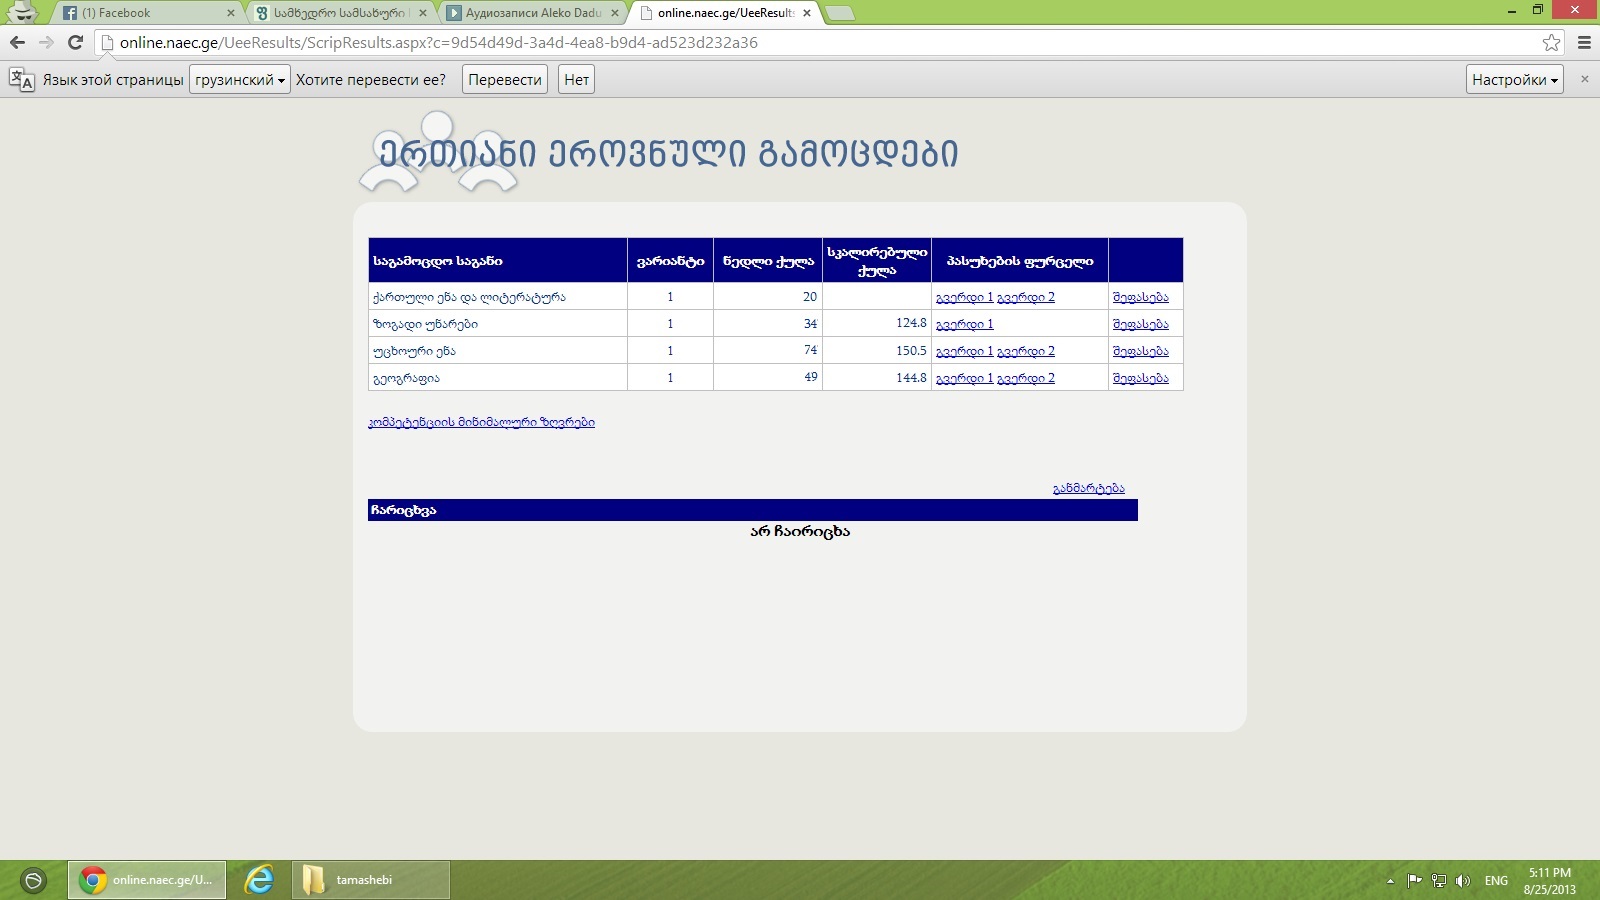Click შეფასება in the გეოგრაფია row

tap(1140, 378)
